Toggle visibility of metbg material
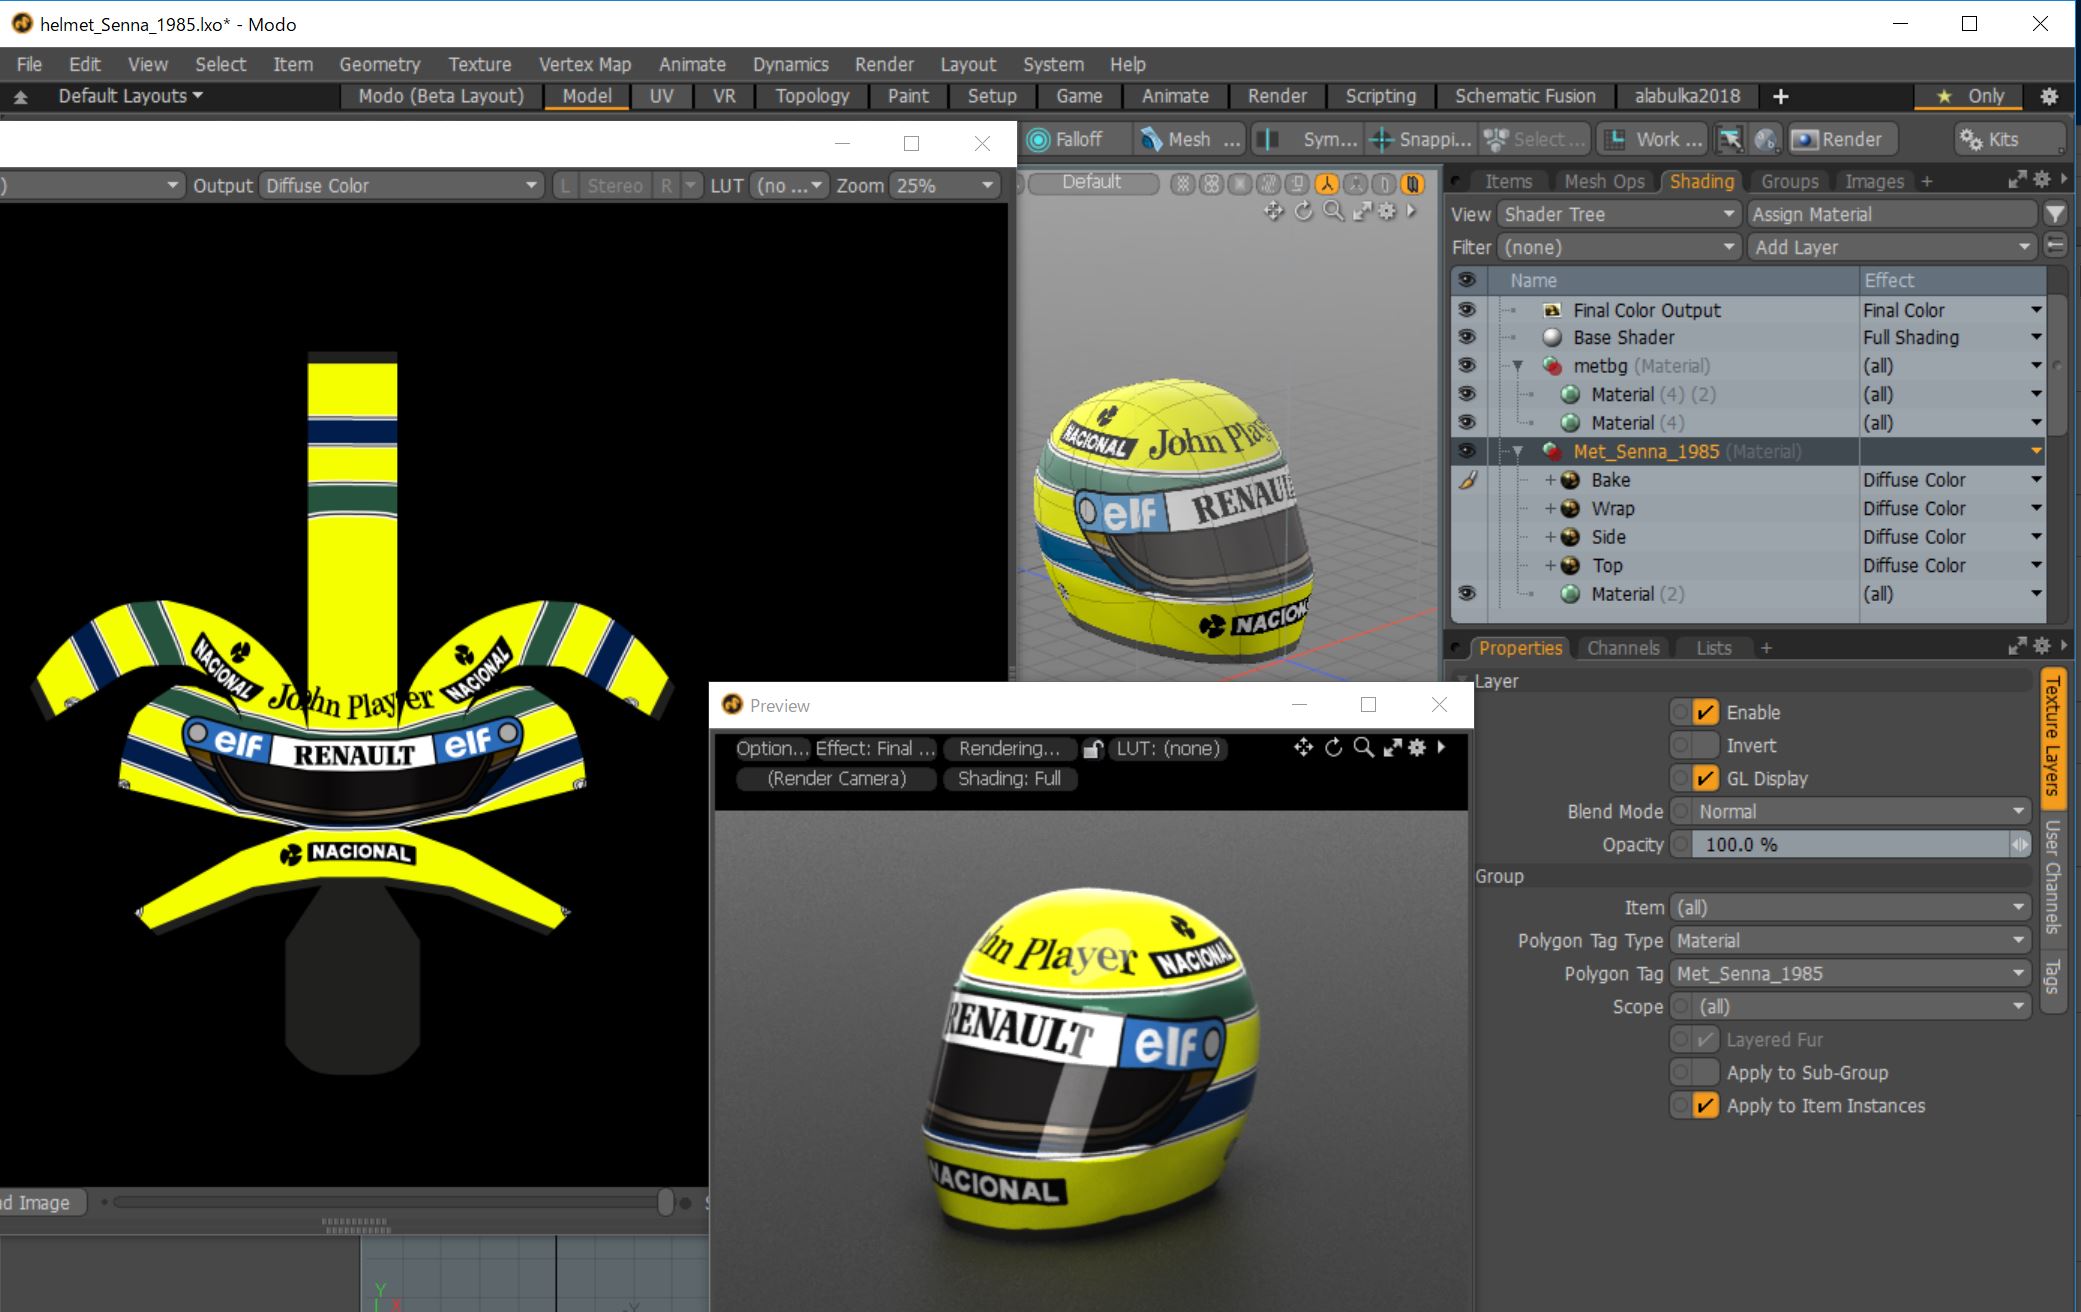 coord(1467,366)
